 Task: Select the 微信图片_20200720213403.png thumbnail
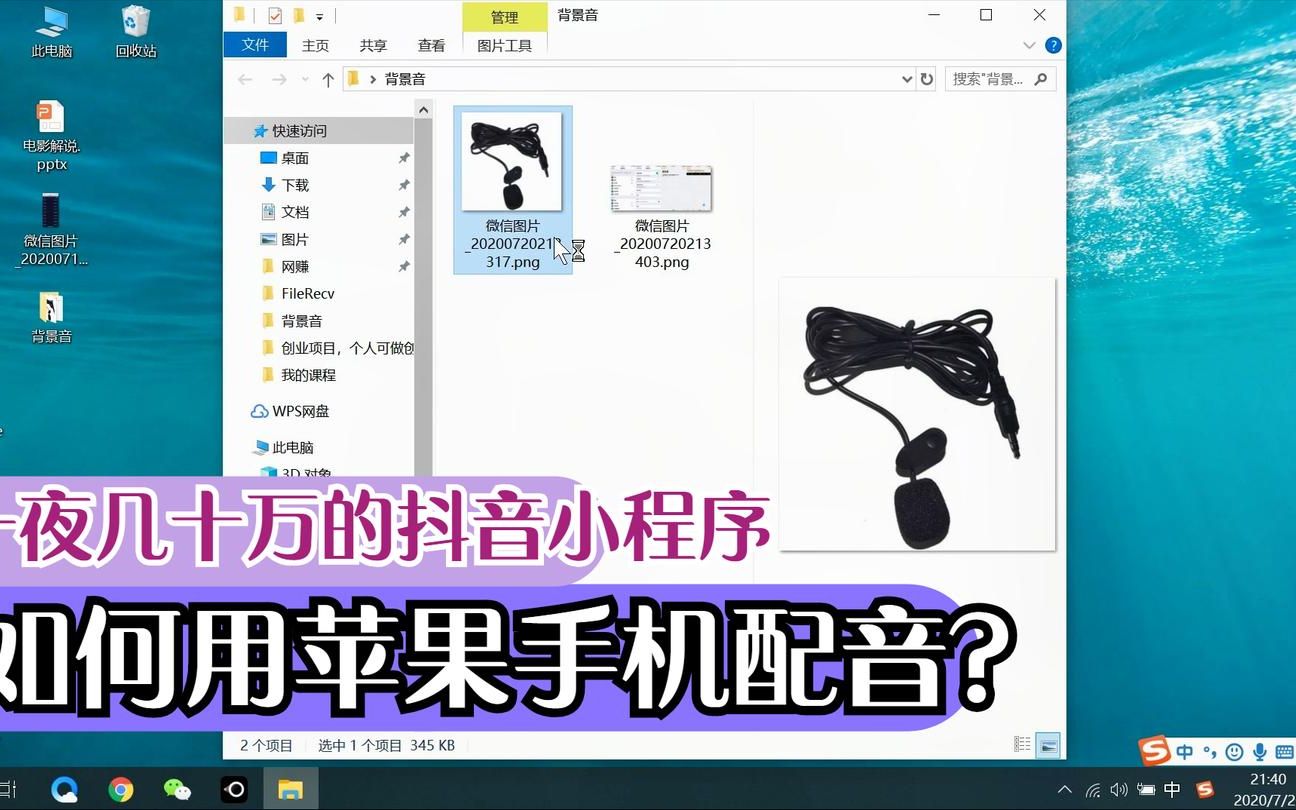(660, 190)
